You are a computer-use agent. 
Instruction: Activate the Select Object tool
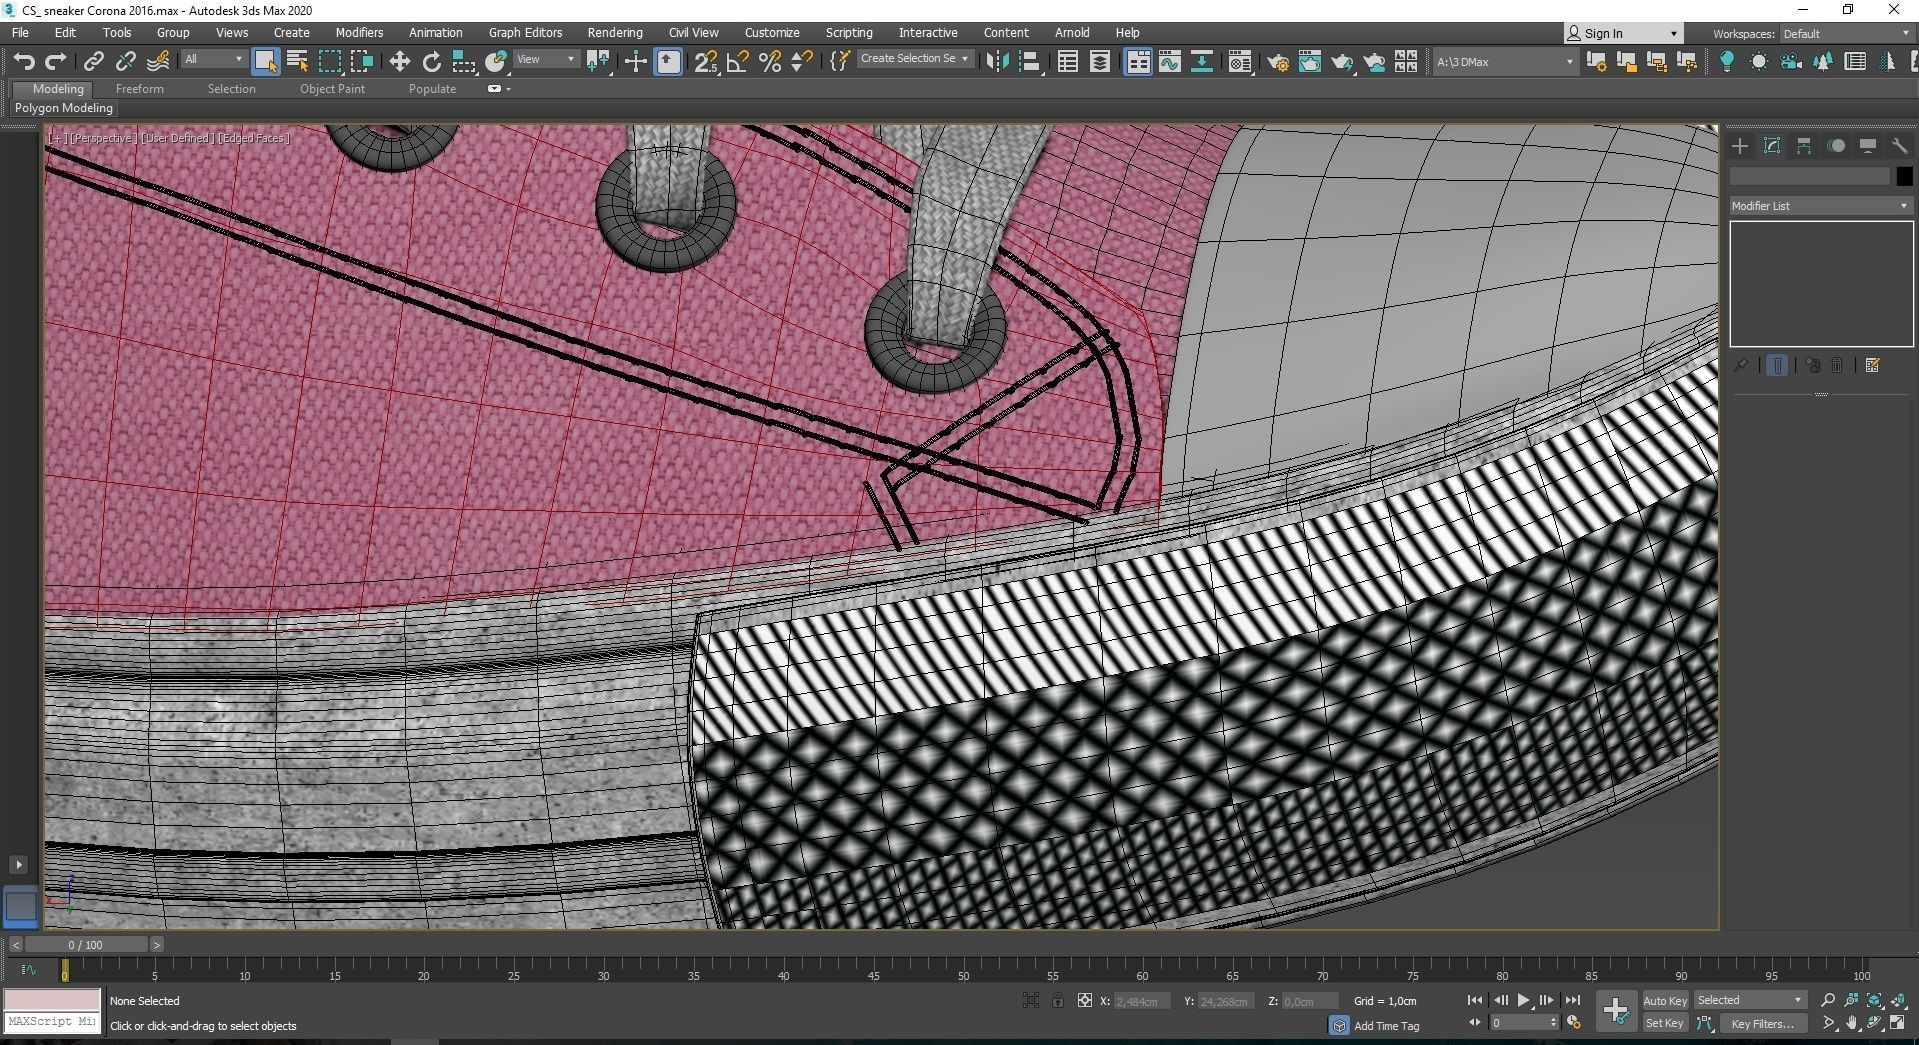265,62
